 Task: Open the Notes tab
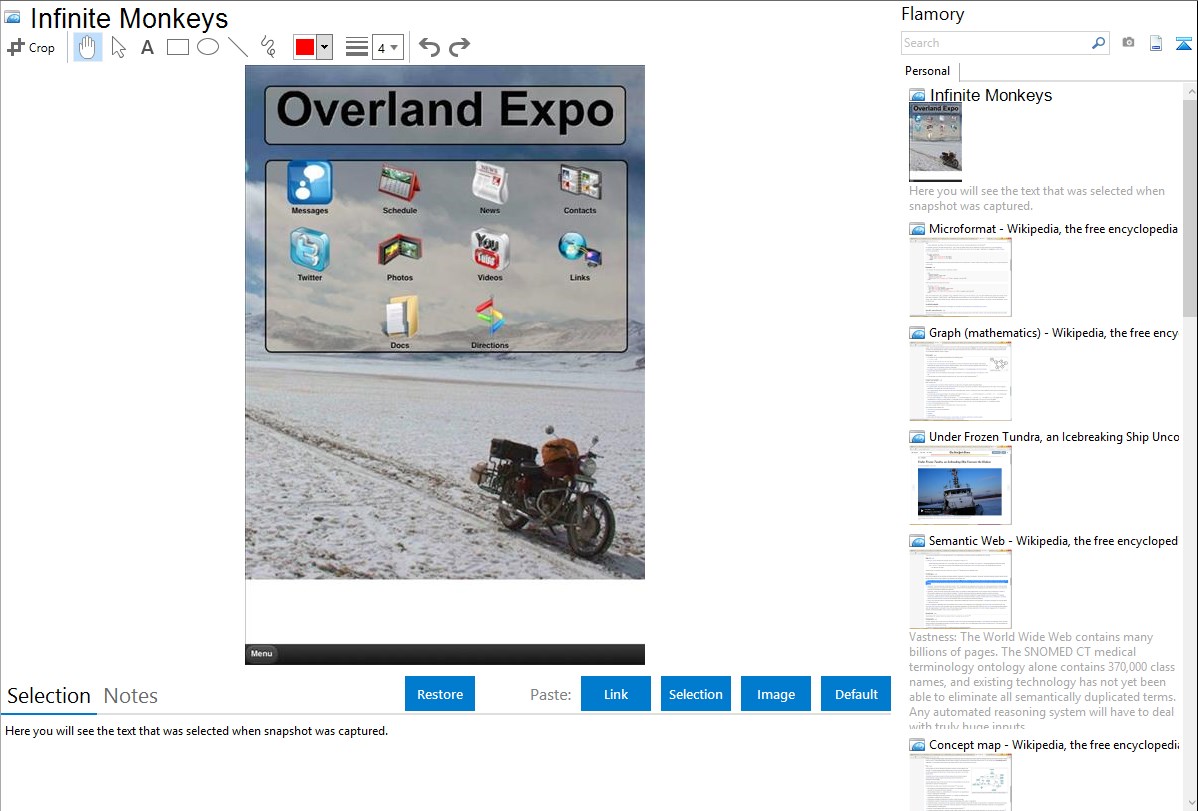[x=131, y=696]
